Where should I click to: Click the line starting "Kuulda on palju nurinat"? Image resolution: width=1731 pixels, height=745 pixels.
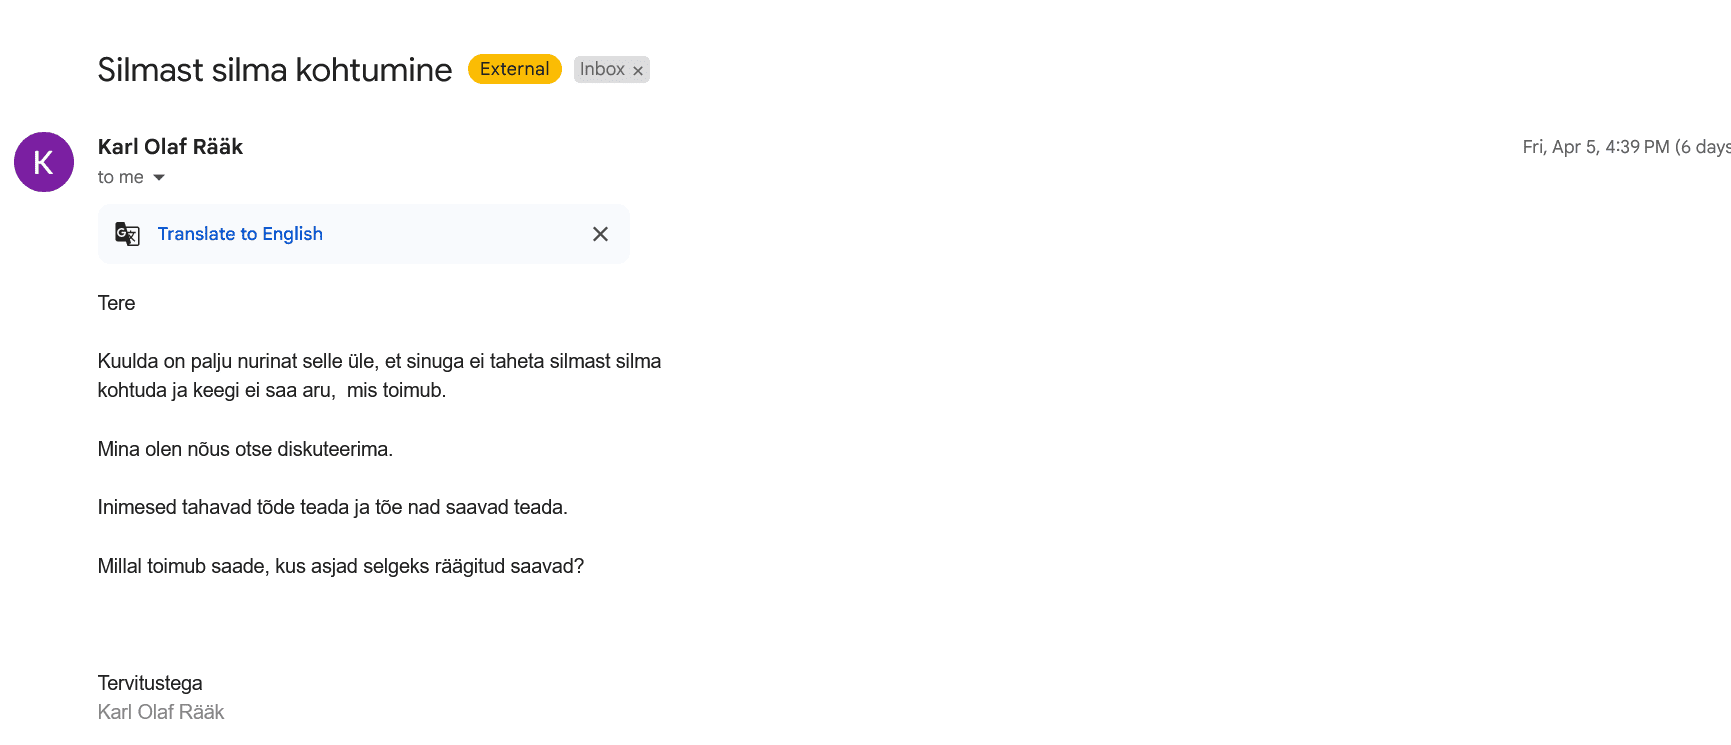click(379, 361)
